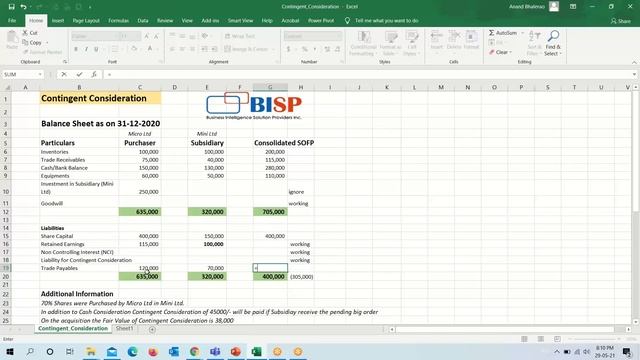Switch to Normal view in status bar

[x=524, y=339]
